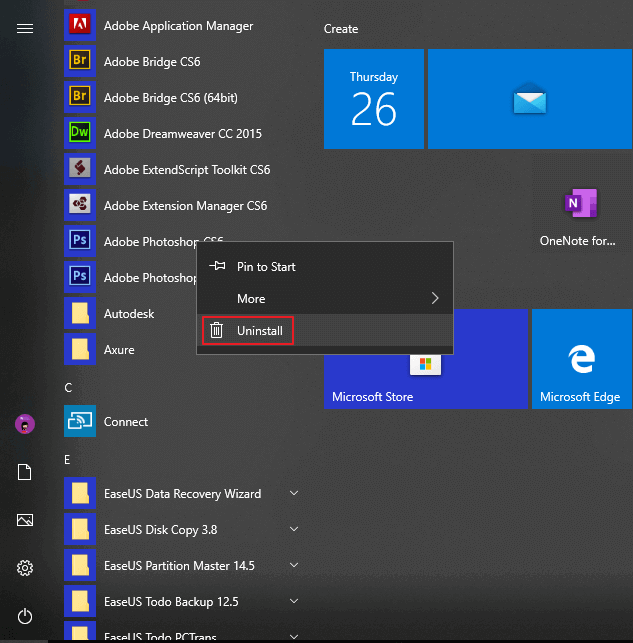Open the Microsoft Edge tile
The image size is (633, 643).
pyautogui.click(x=580, y=360)
